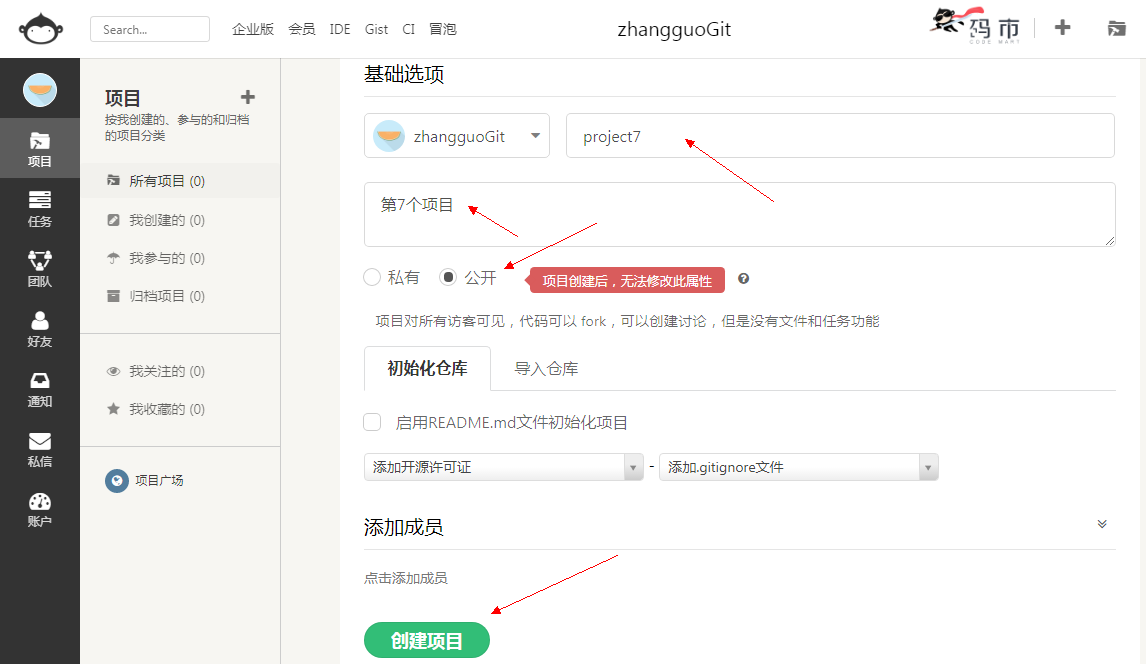Enable README.md initialization checkbox
This screenshot has height=664, width=1146.
(372, 422)
